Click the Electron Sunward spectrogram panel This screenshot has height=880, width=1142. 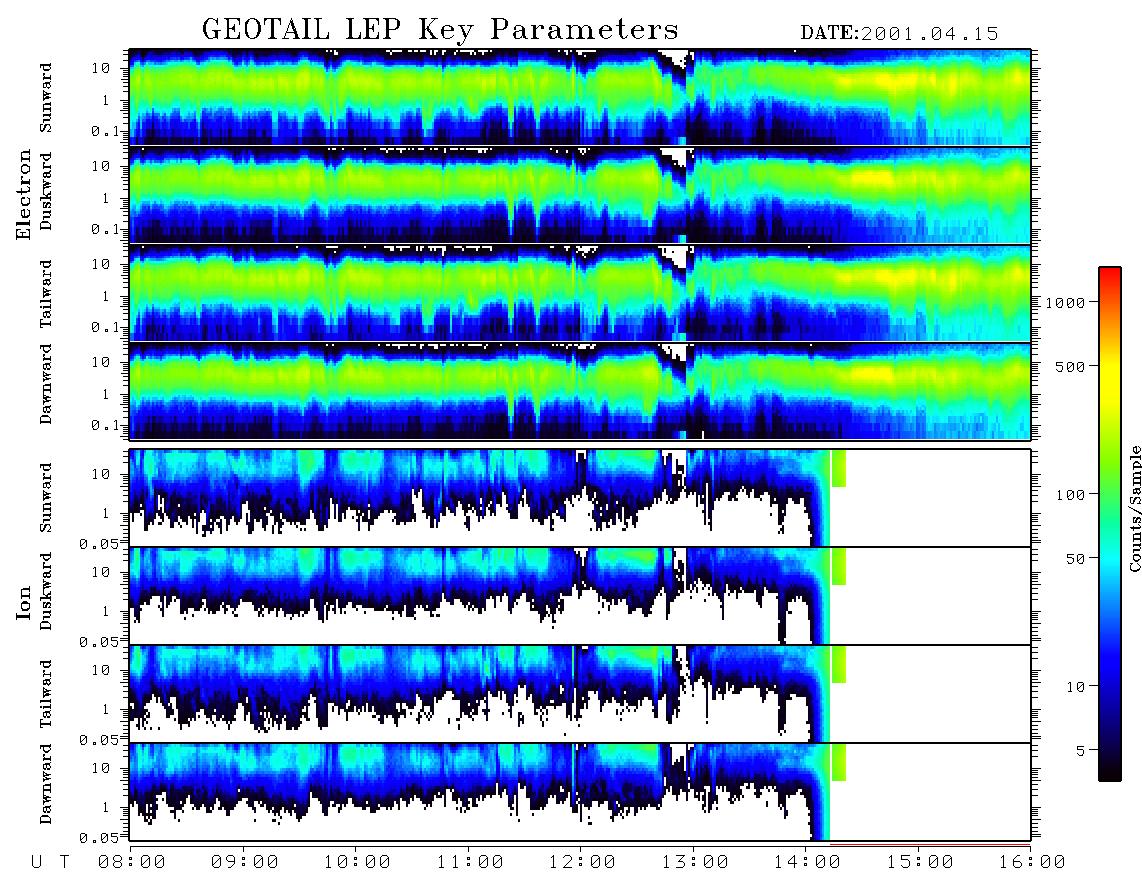click(x=580, y=98)
